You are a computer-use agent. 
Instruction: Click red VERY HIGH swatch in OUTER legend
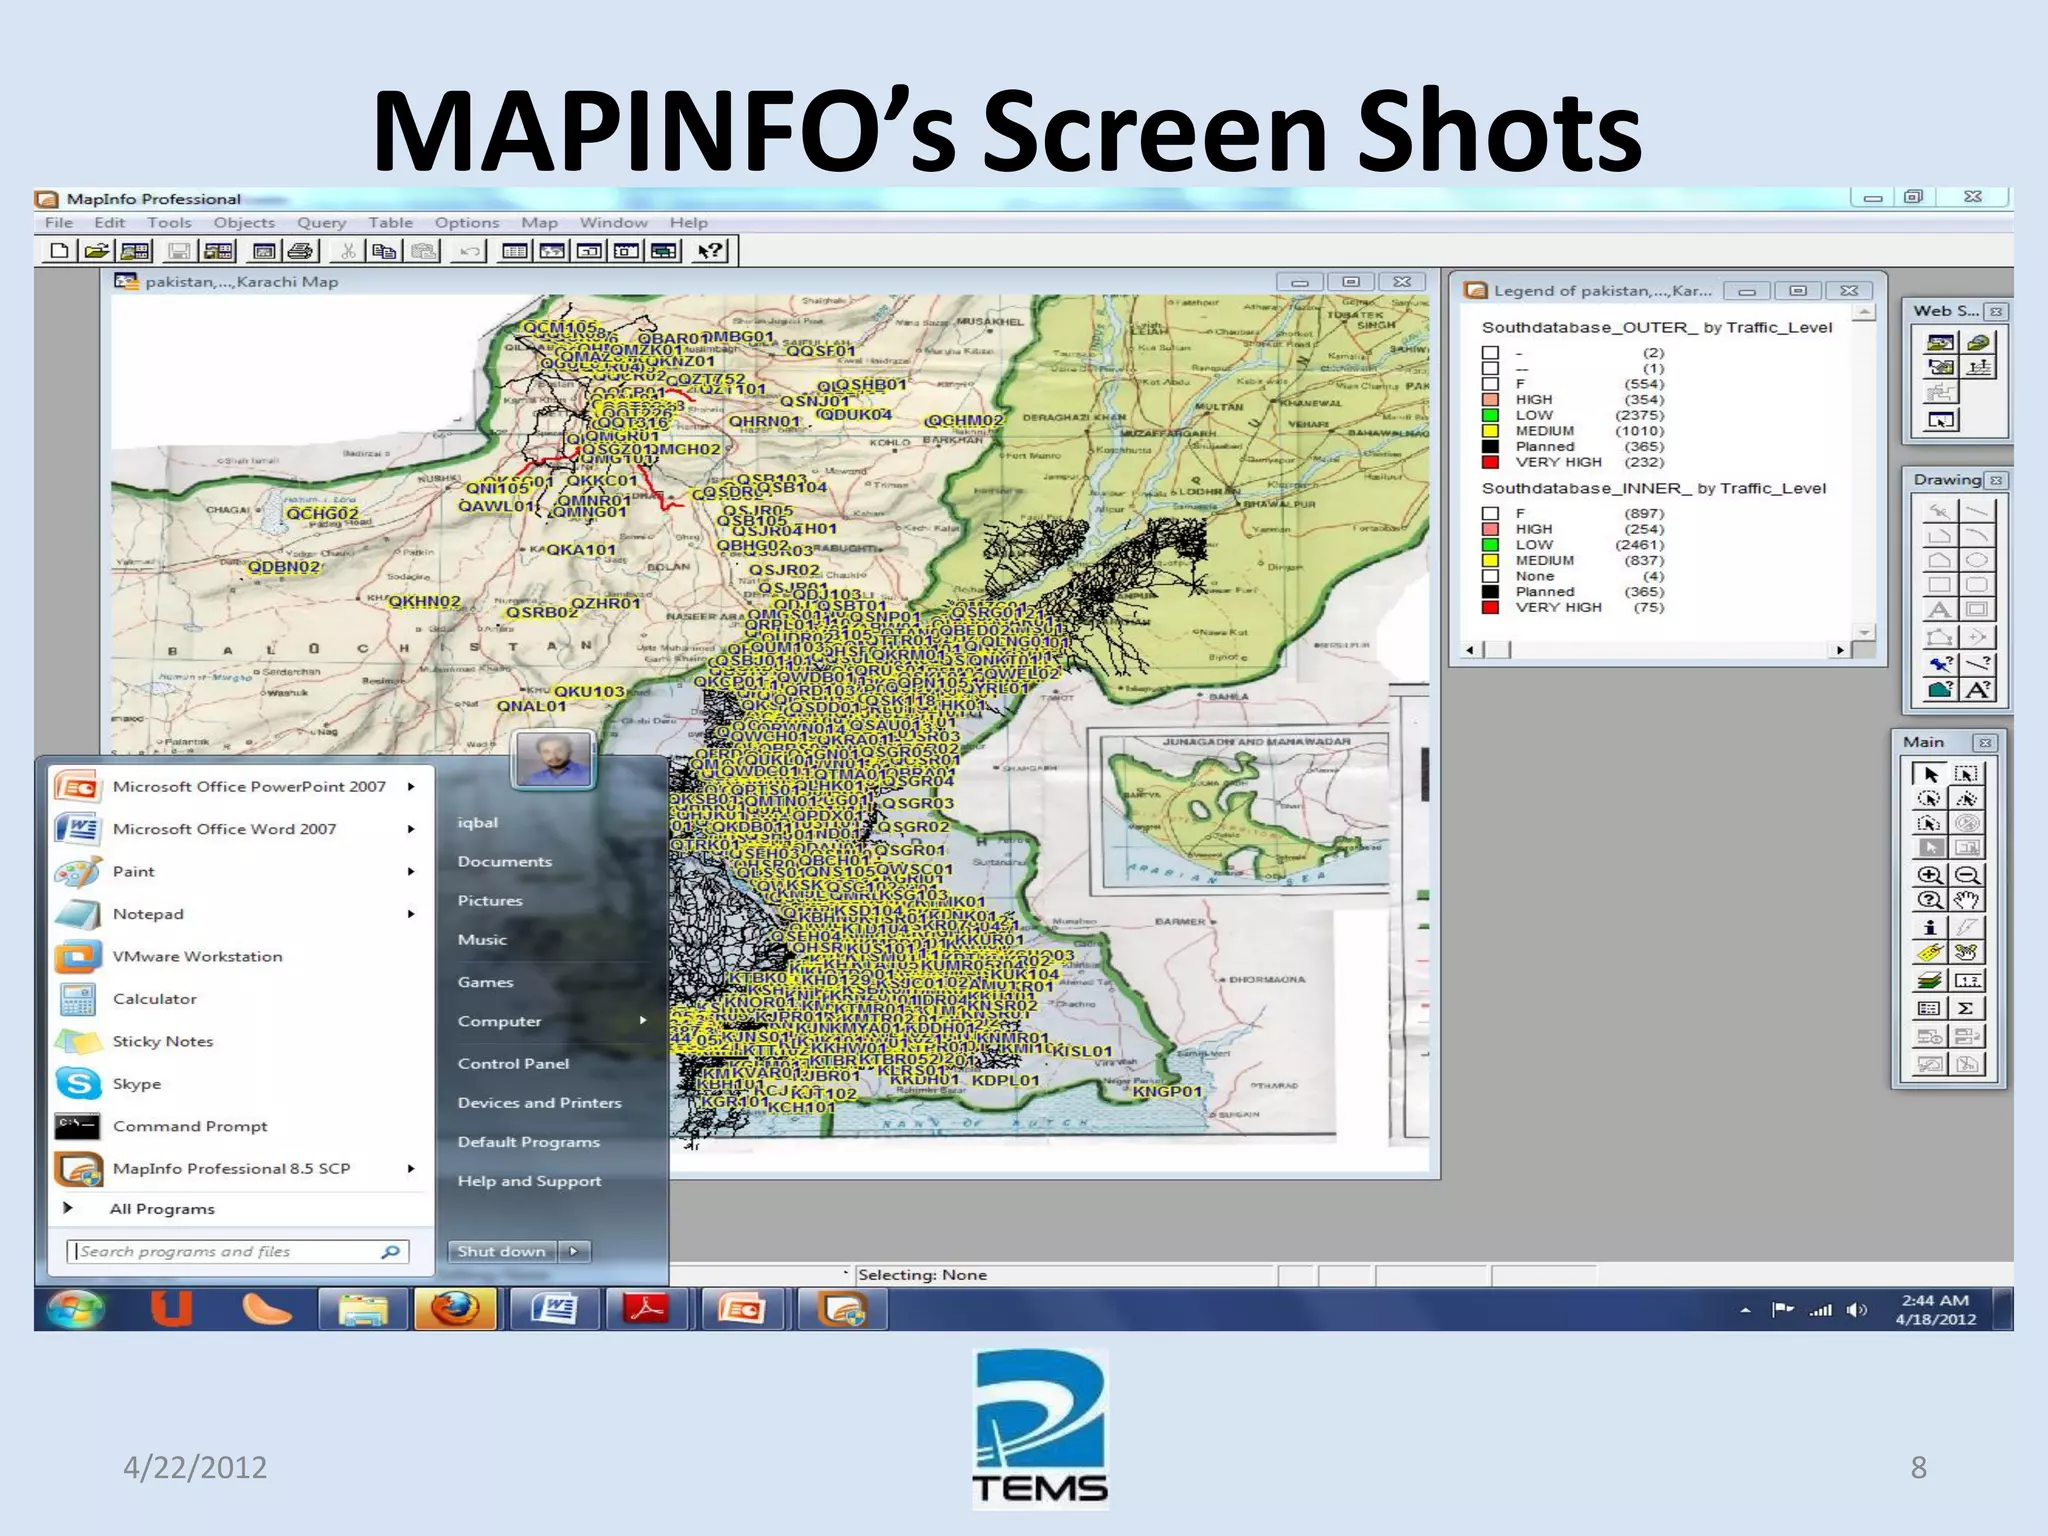[1490, 462]
